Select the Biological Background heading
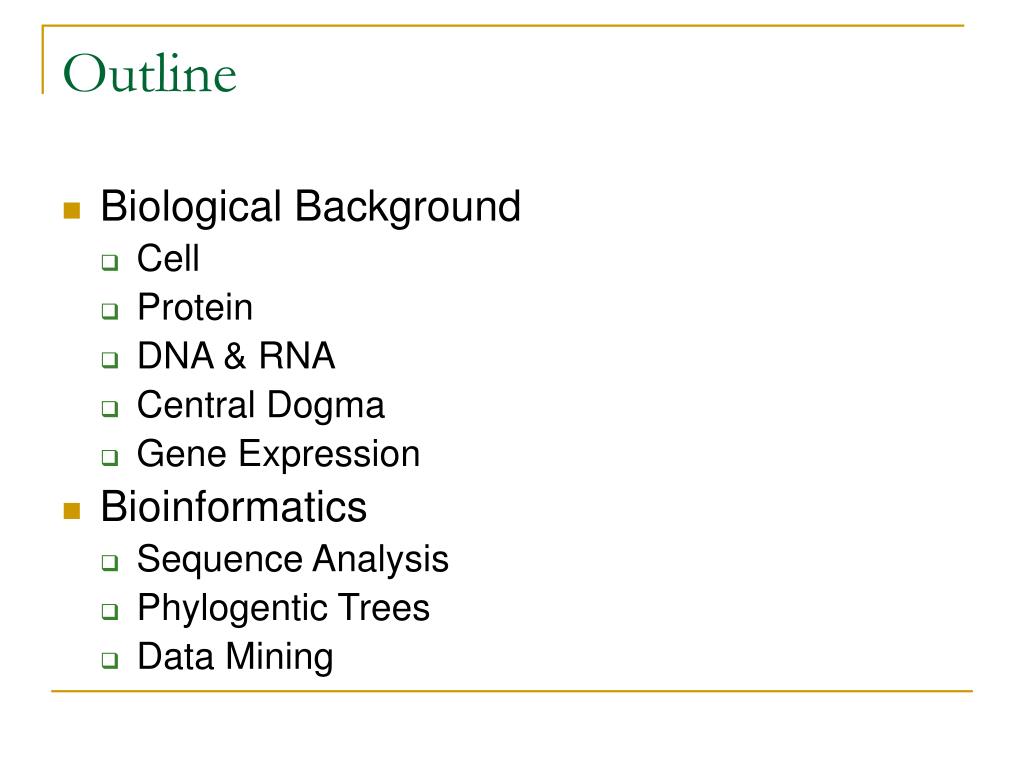Image resolution: width=1024 pixels, height=768 pixels. 310,208
